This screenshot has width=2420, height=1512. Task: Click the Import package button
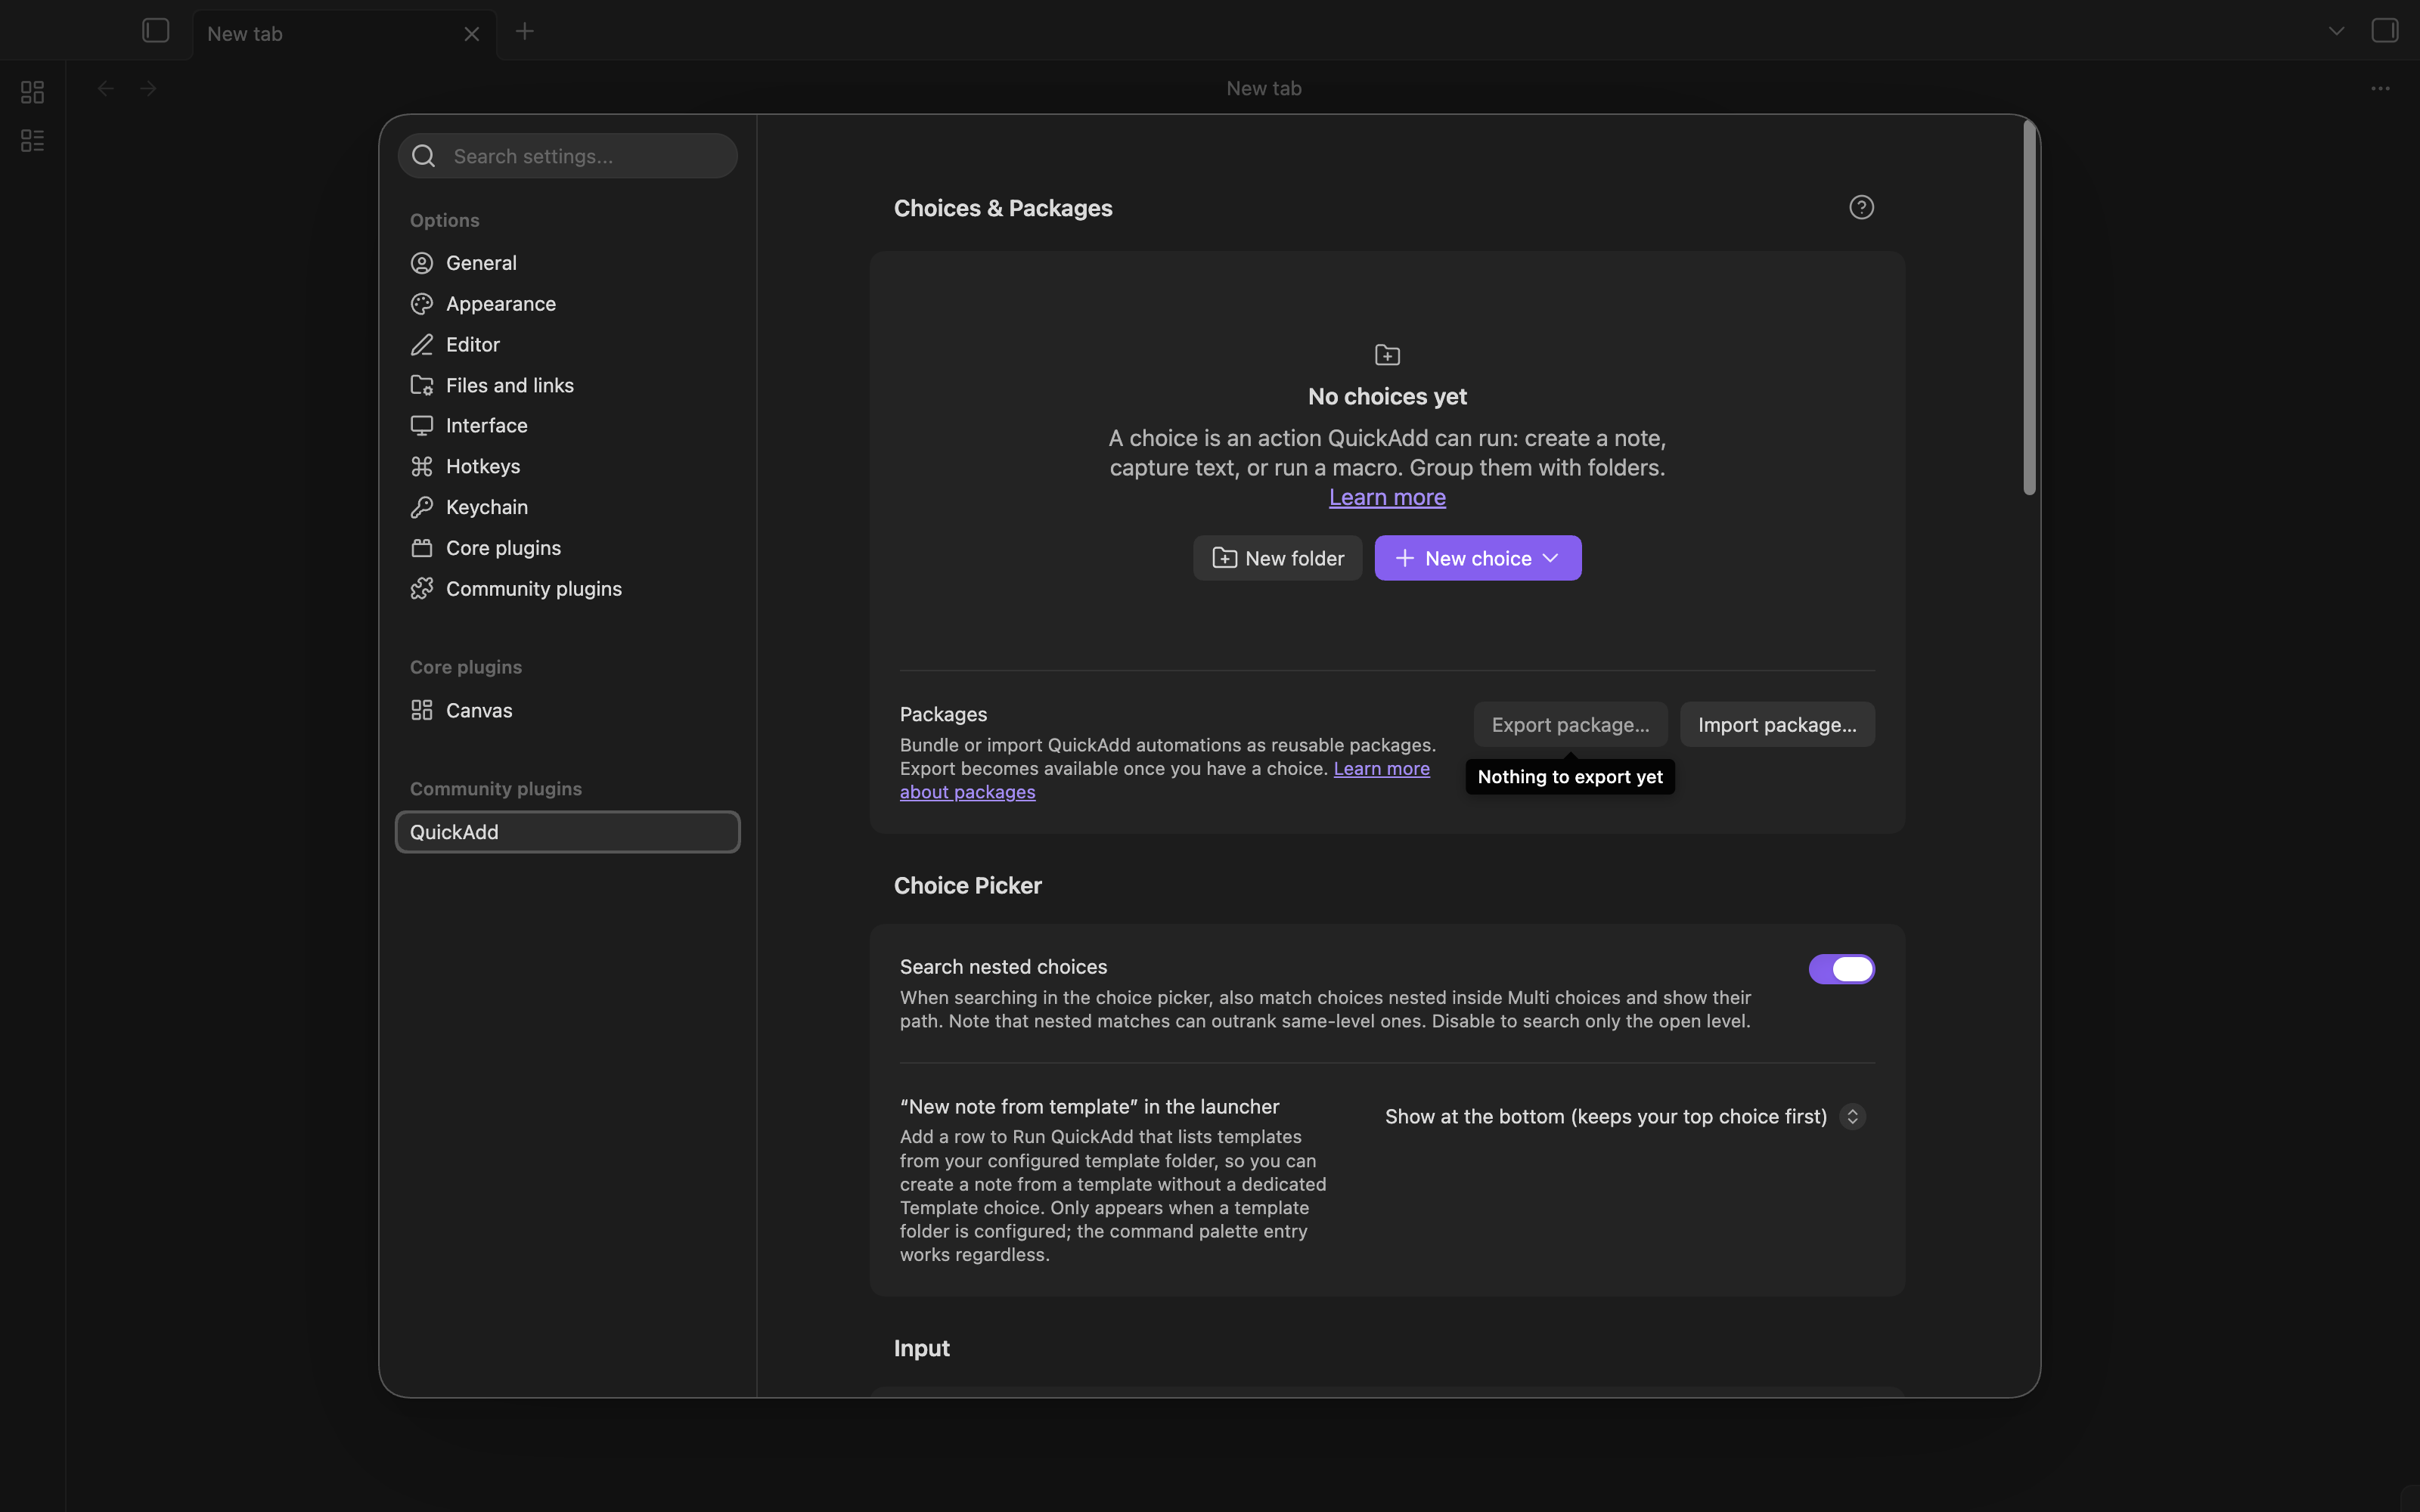[1777, 725]
